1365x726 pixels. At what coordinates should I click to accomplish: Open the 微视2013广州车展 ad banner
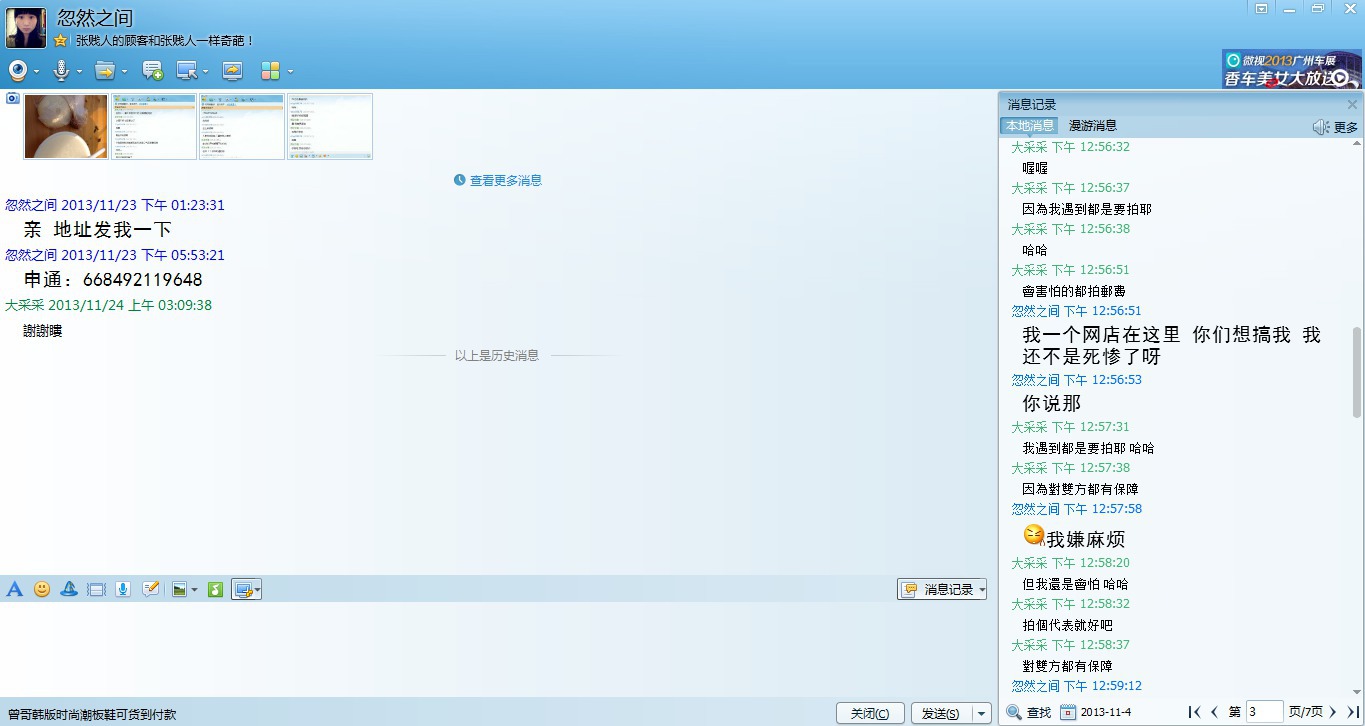click(x=1291, y=69)
